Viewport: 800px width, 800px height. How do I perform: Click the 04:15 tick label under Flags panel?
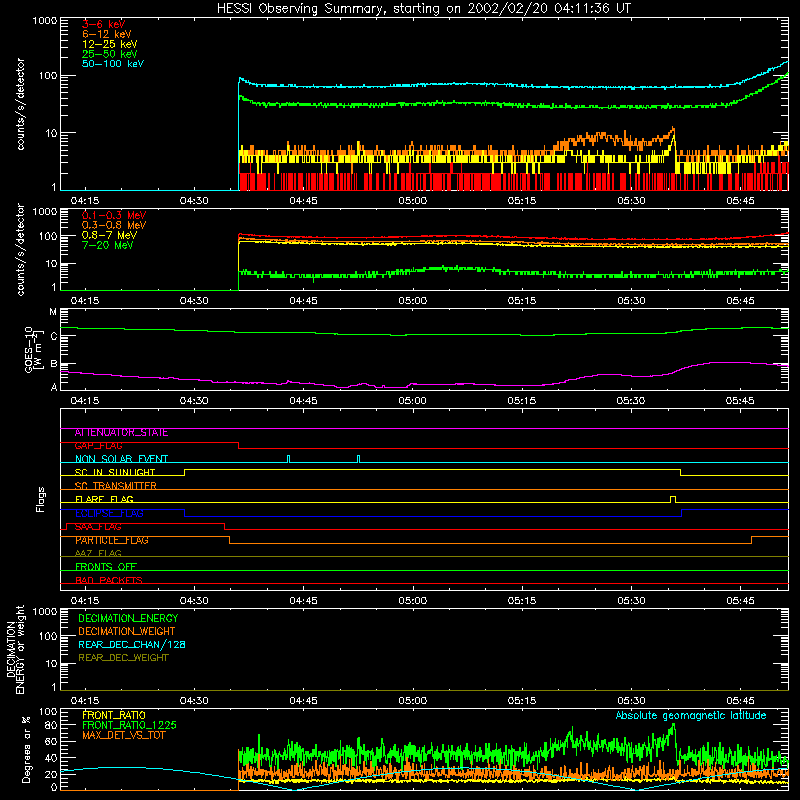[x=85, y=601]
